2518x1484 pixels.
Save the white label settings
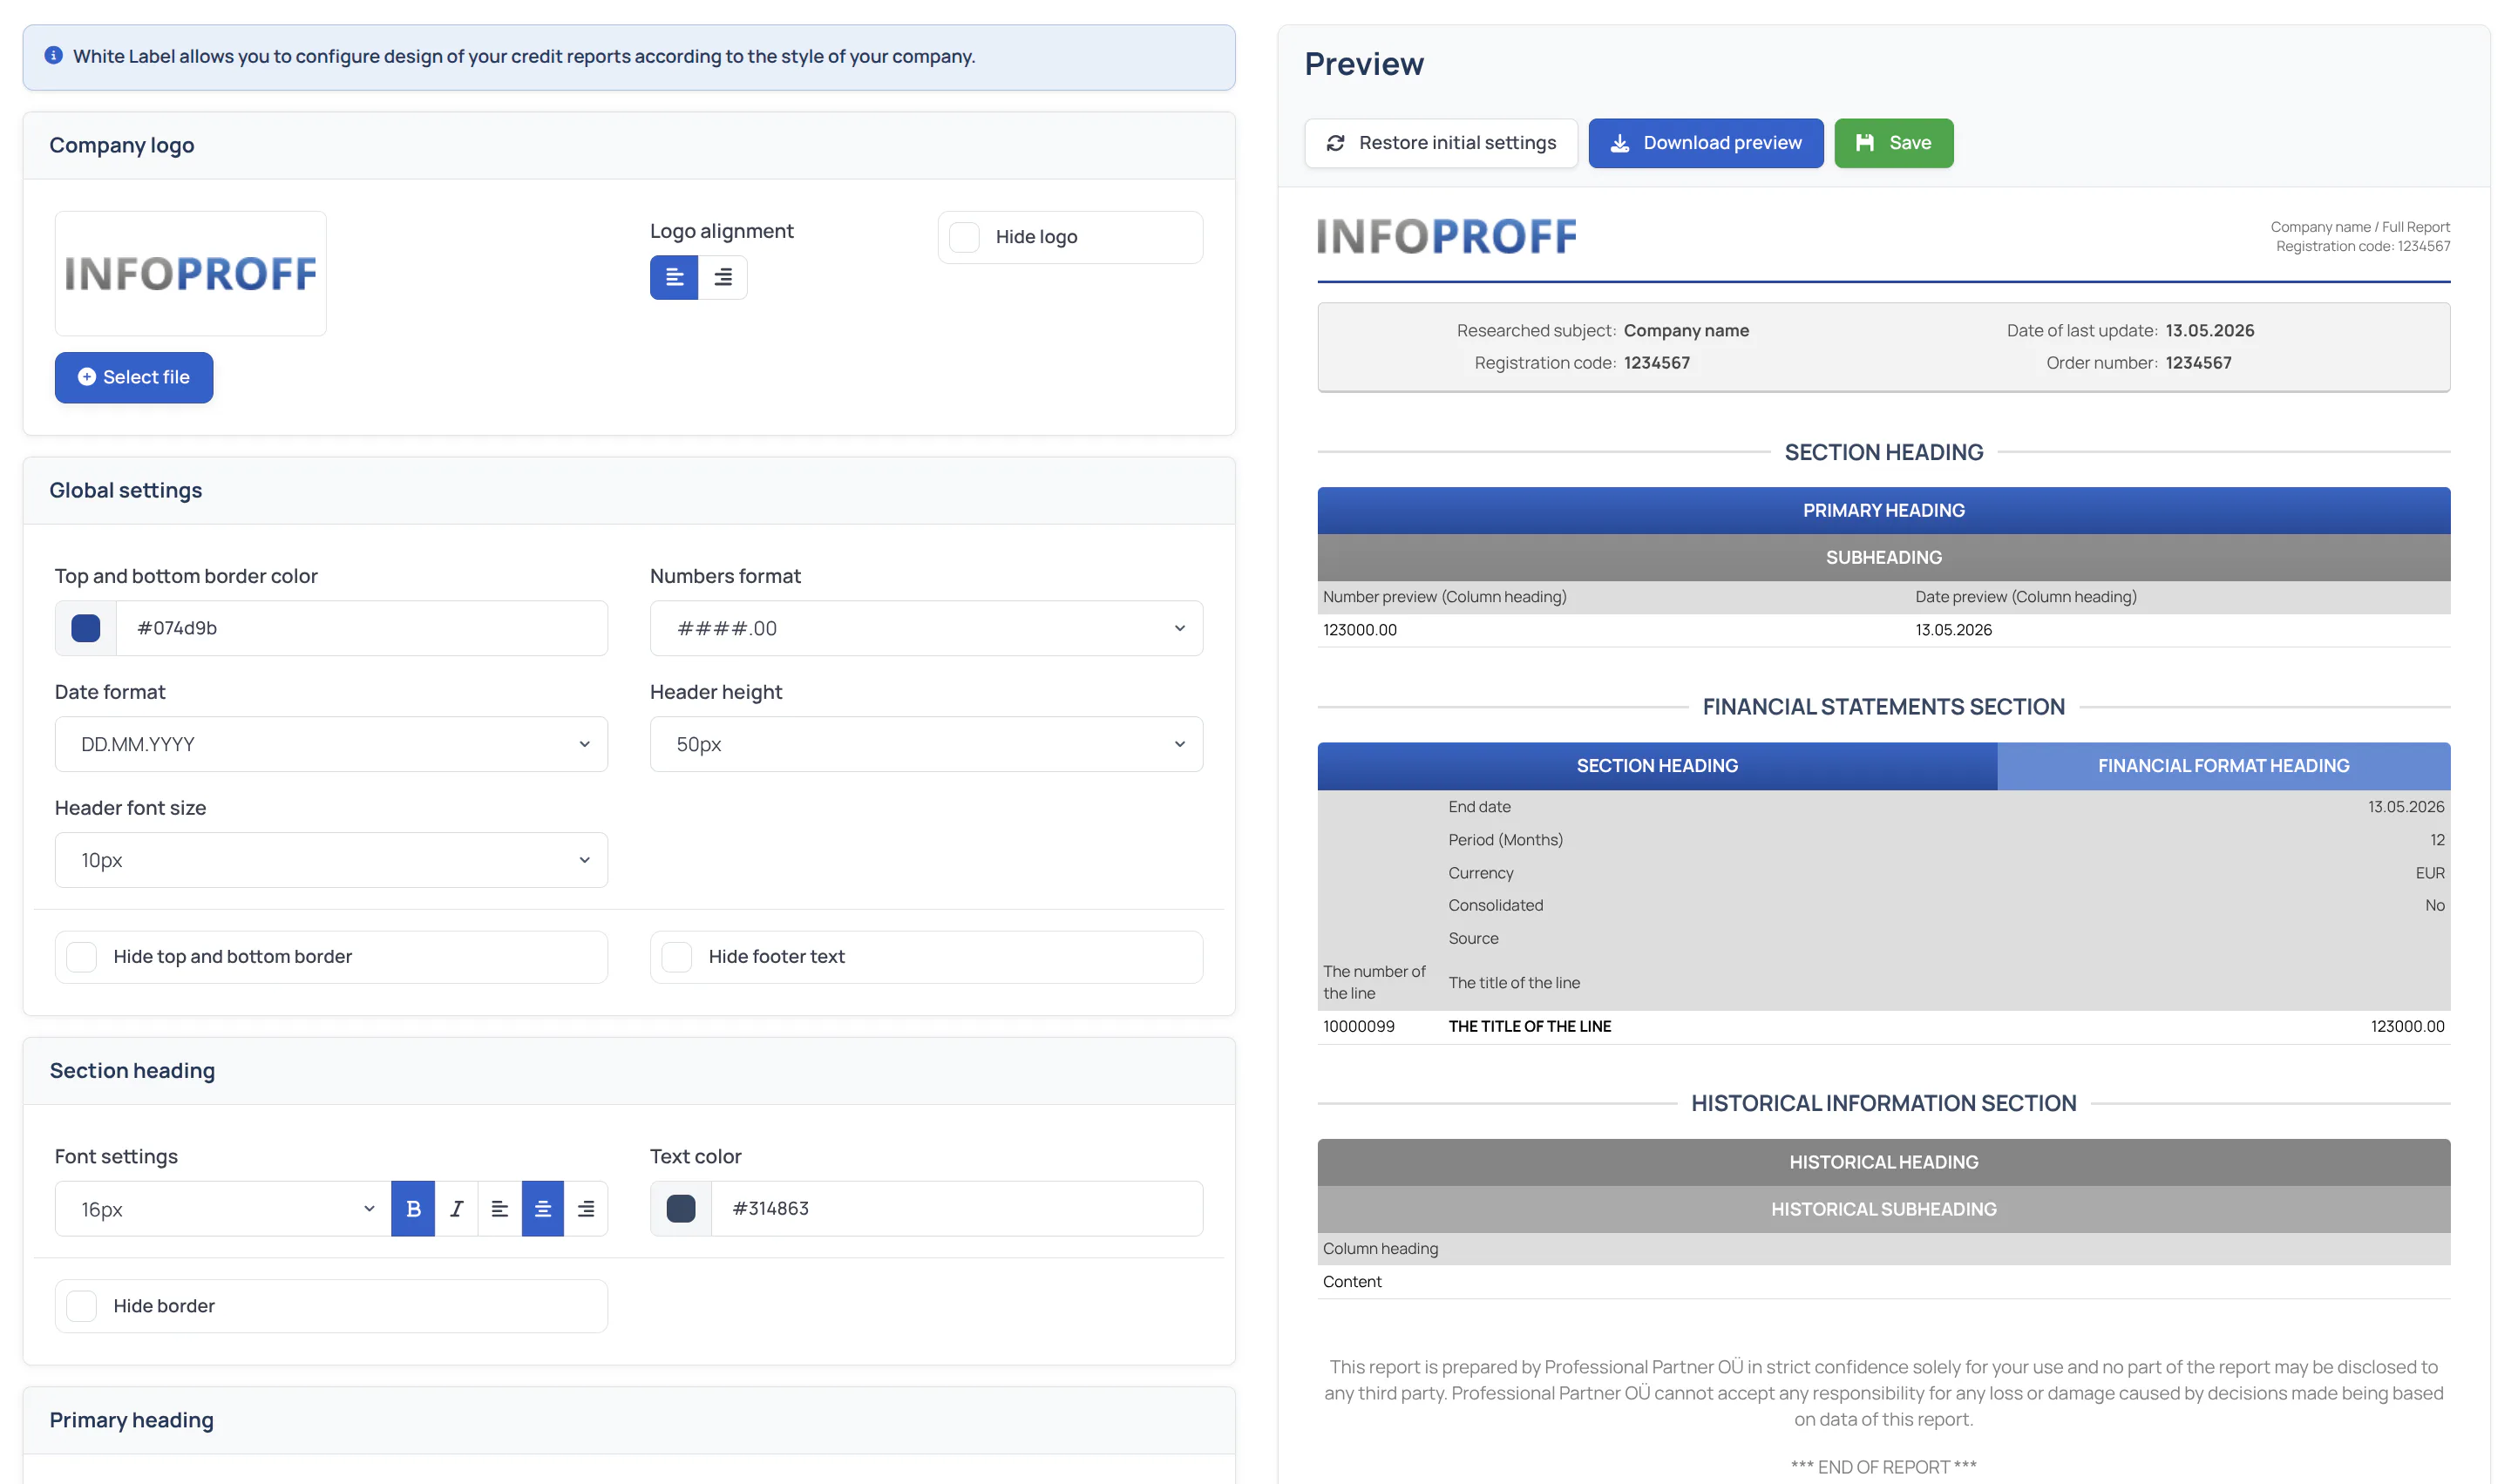pyautogui.click(x=1893, y=143)
